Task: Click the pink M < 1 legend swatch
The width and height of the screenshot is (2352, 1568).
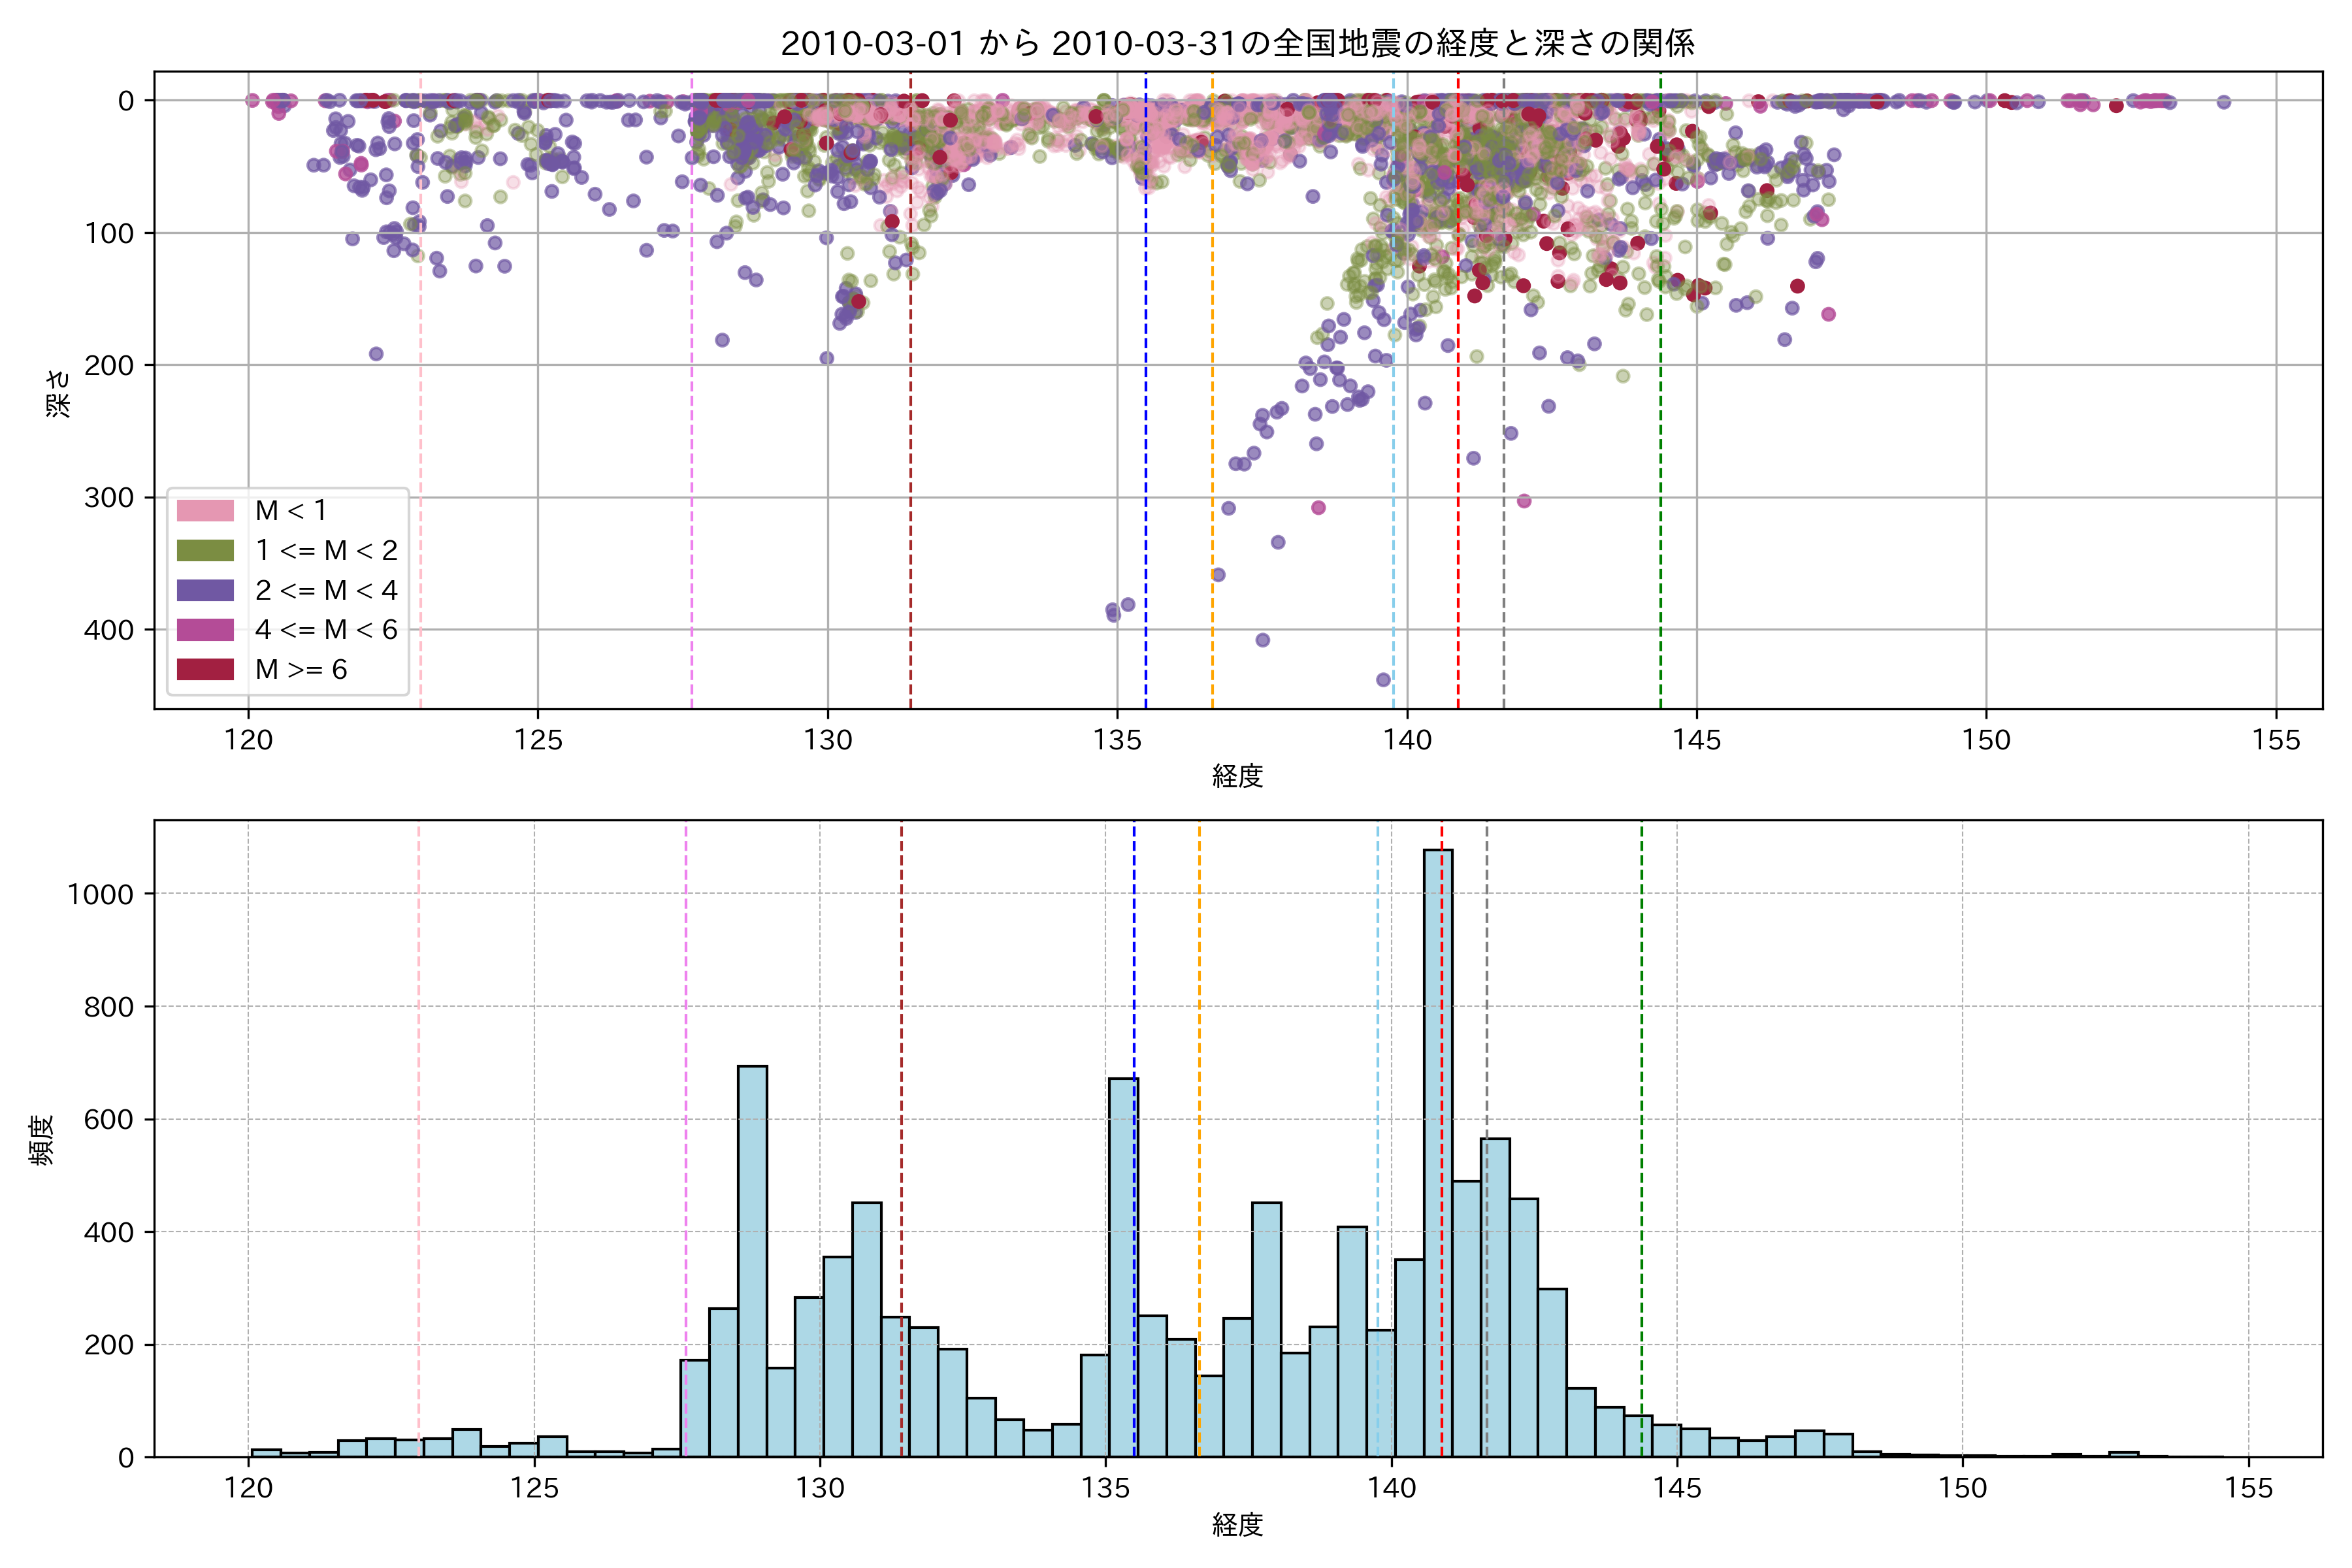Action: [x=205, y=511]
